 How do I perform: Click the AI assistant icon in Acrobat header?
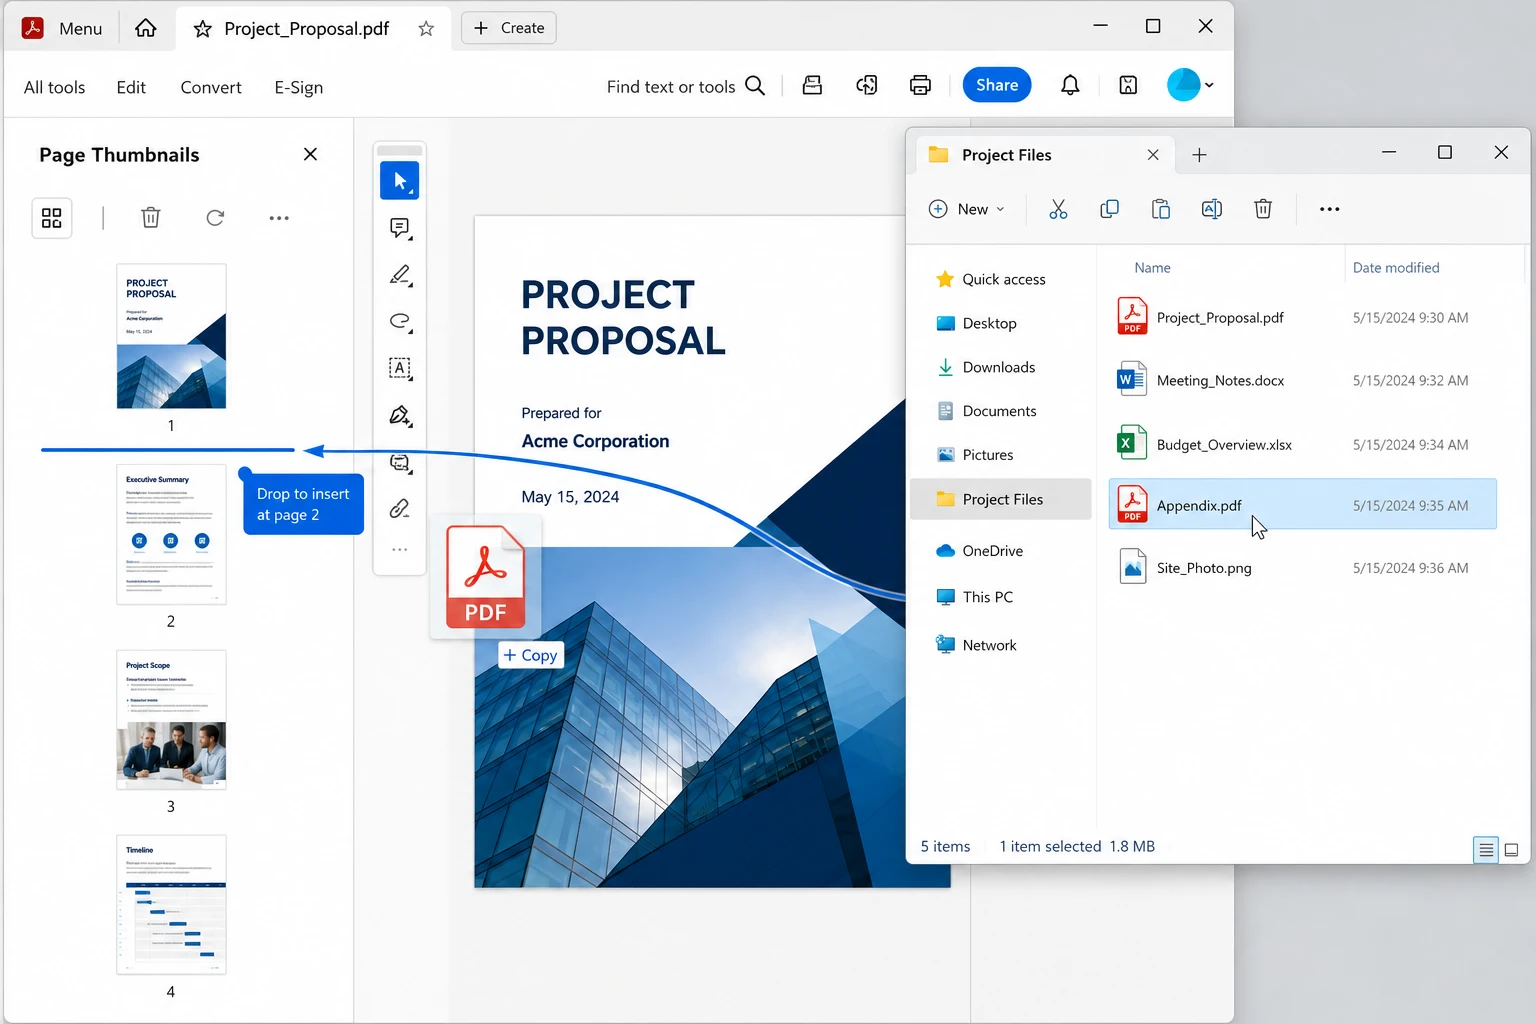tap(867, 85)
